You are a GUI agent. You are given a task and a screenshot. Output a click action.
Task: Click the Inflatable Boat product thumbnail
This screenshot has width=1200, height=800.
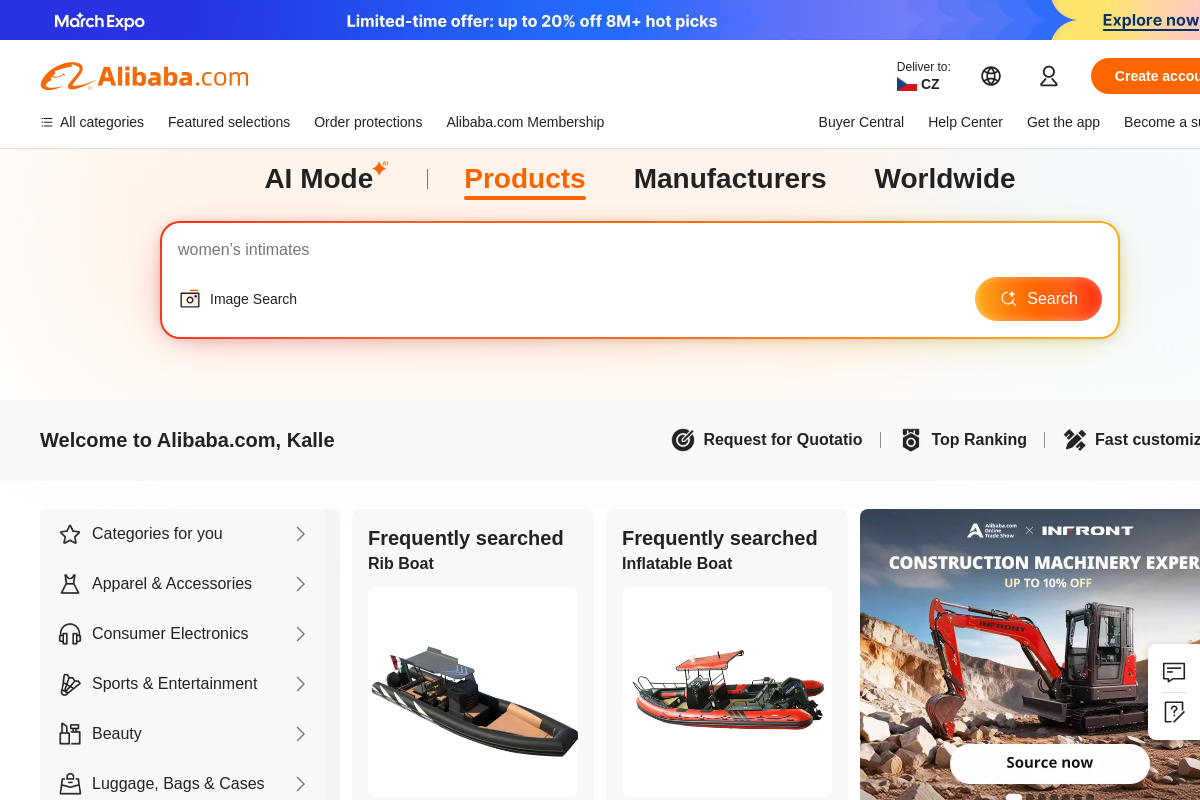click(x=727, y=692)
